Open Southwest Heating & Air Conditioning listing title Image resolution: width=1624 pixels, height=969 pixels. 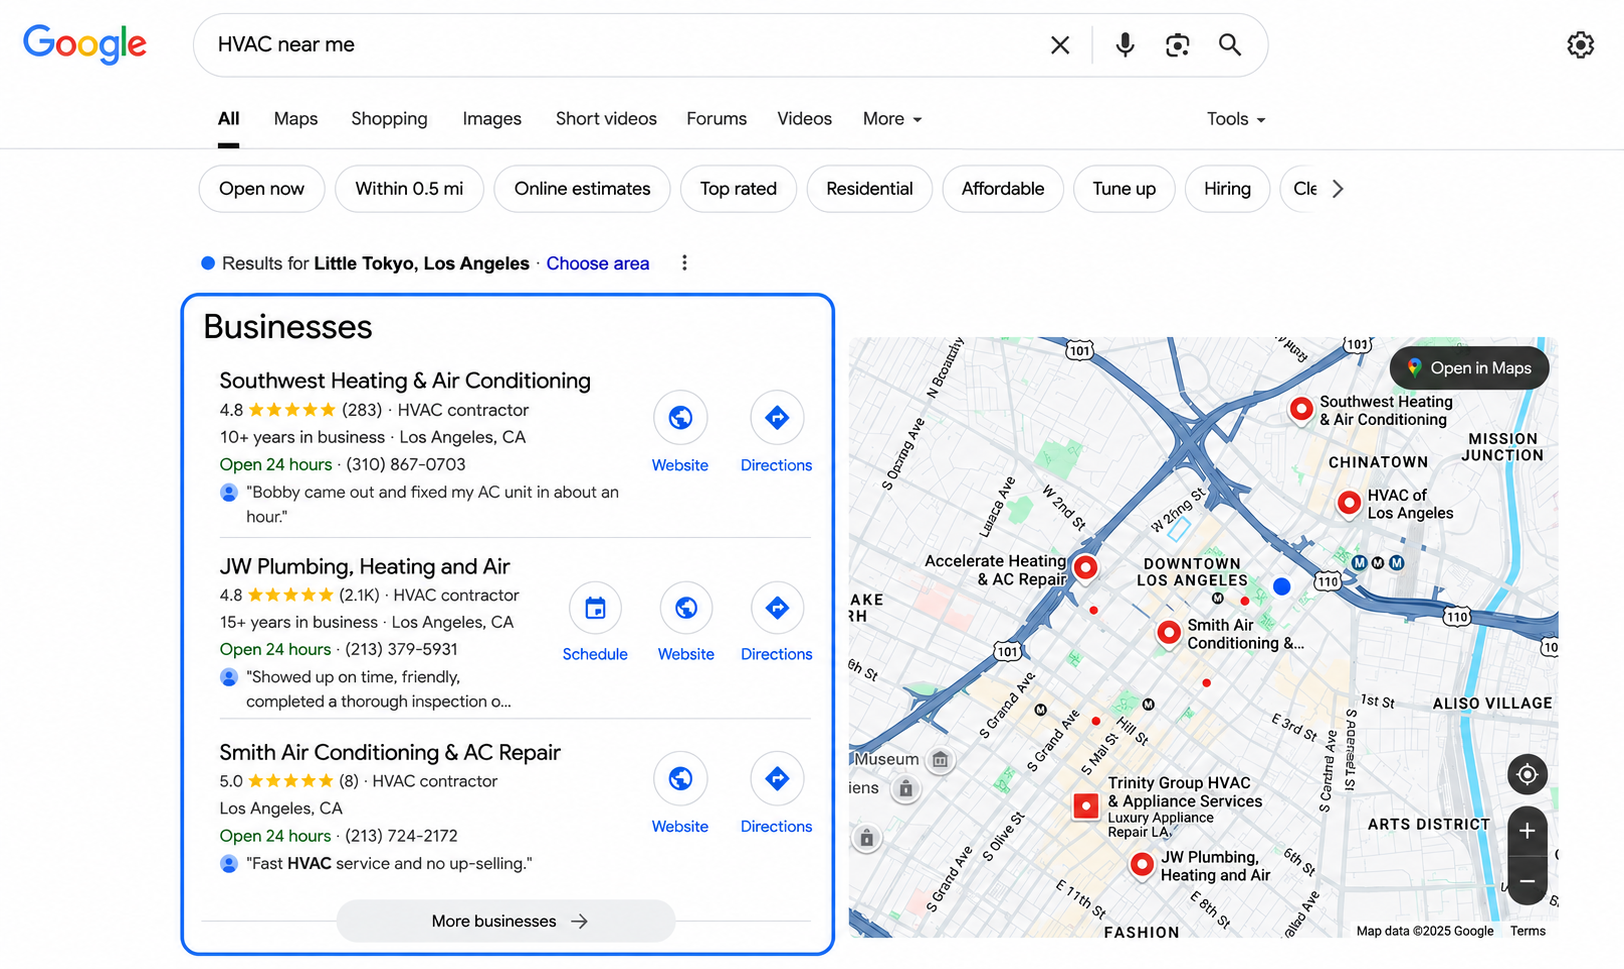pyautogui.click(x=405, y=381)
